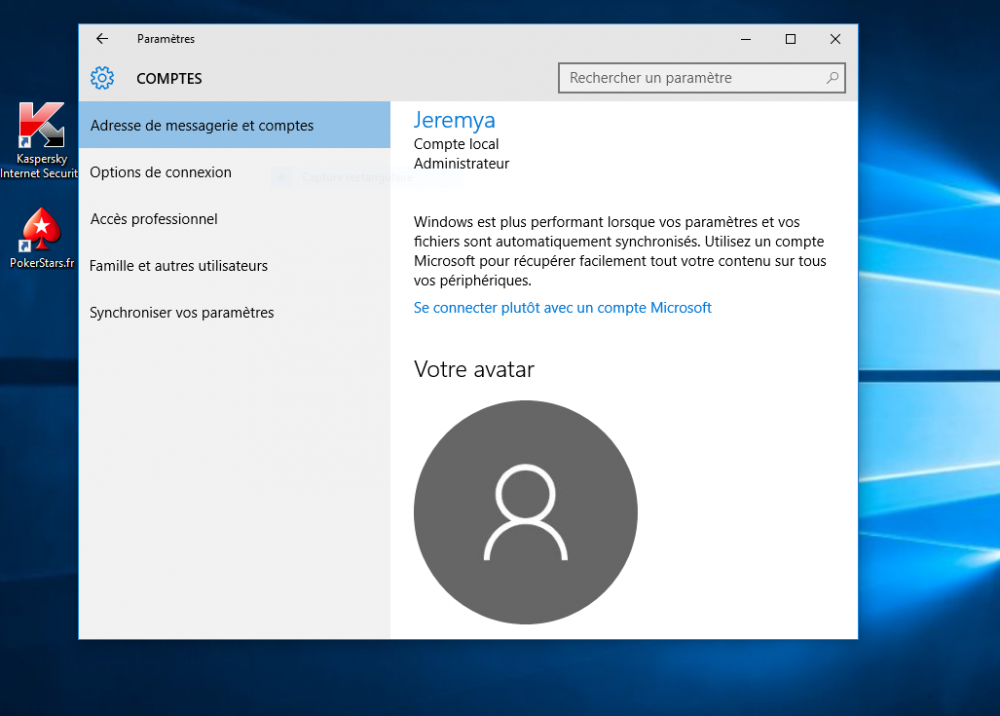Click the default user avatar picture
1000x716 pixels.
click(x=525, y=512)
